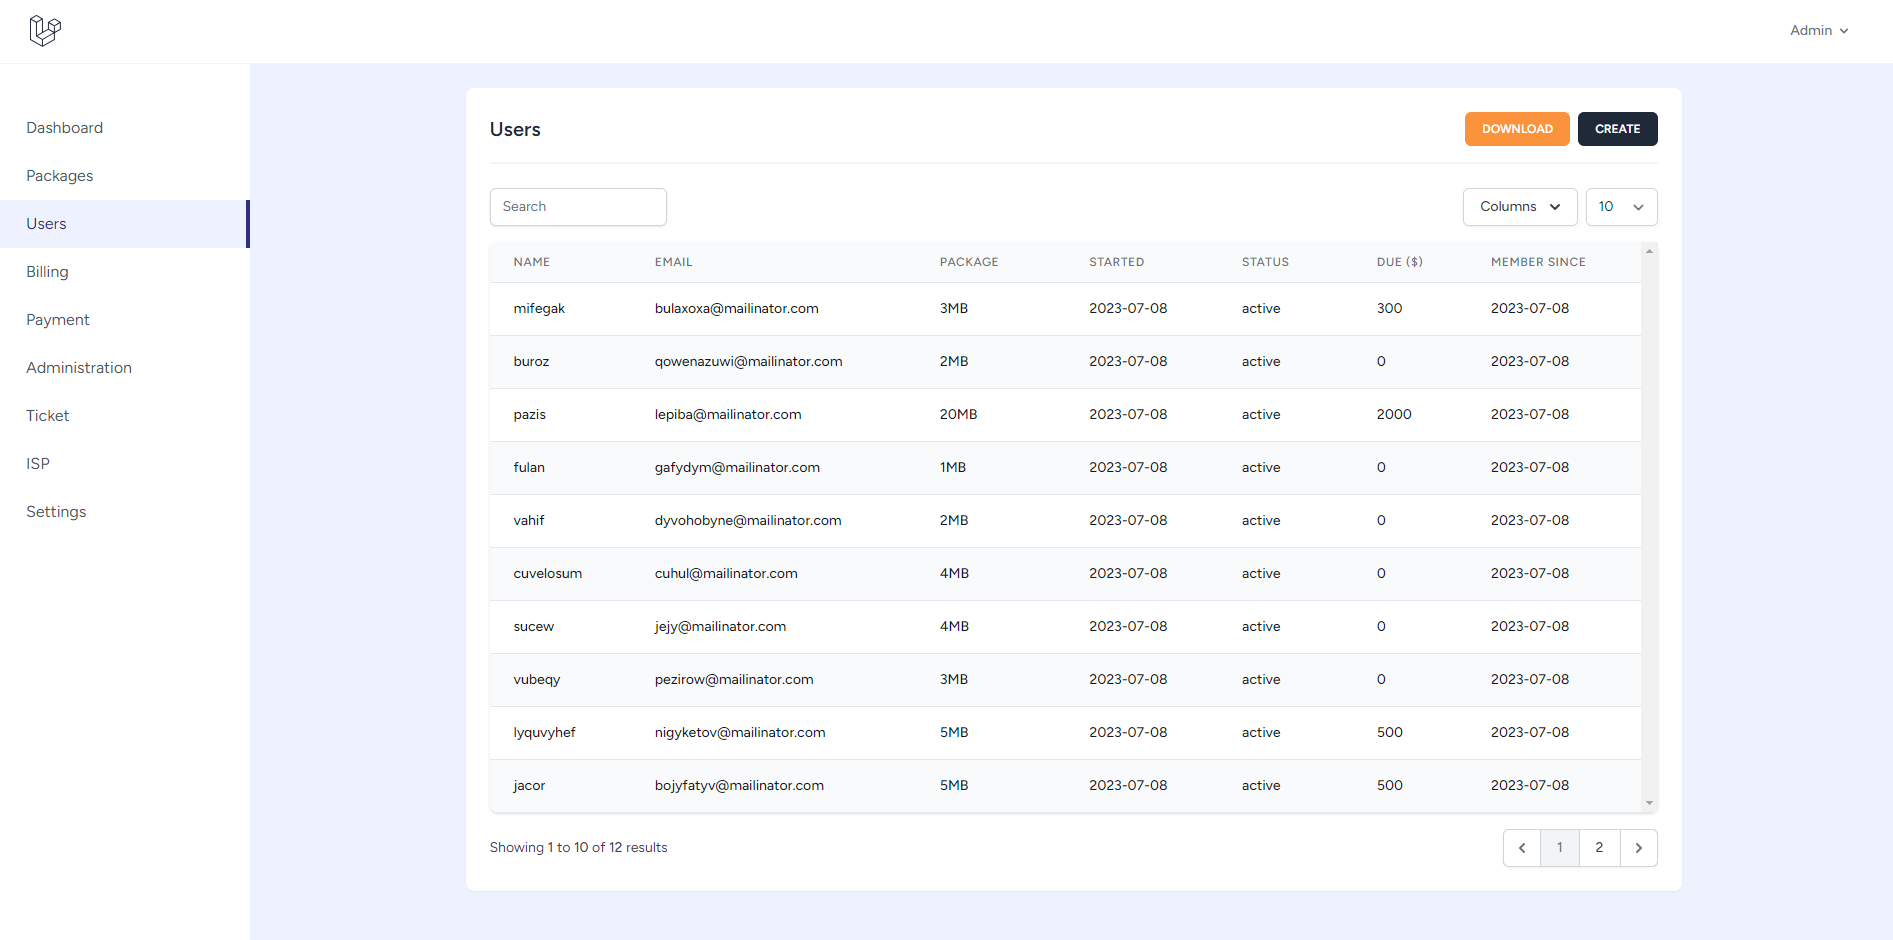The height and width of the screenshot is (940, 1893).
Task: Open the Packages section in the sidebar
Action: point(59,175)
